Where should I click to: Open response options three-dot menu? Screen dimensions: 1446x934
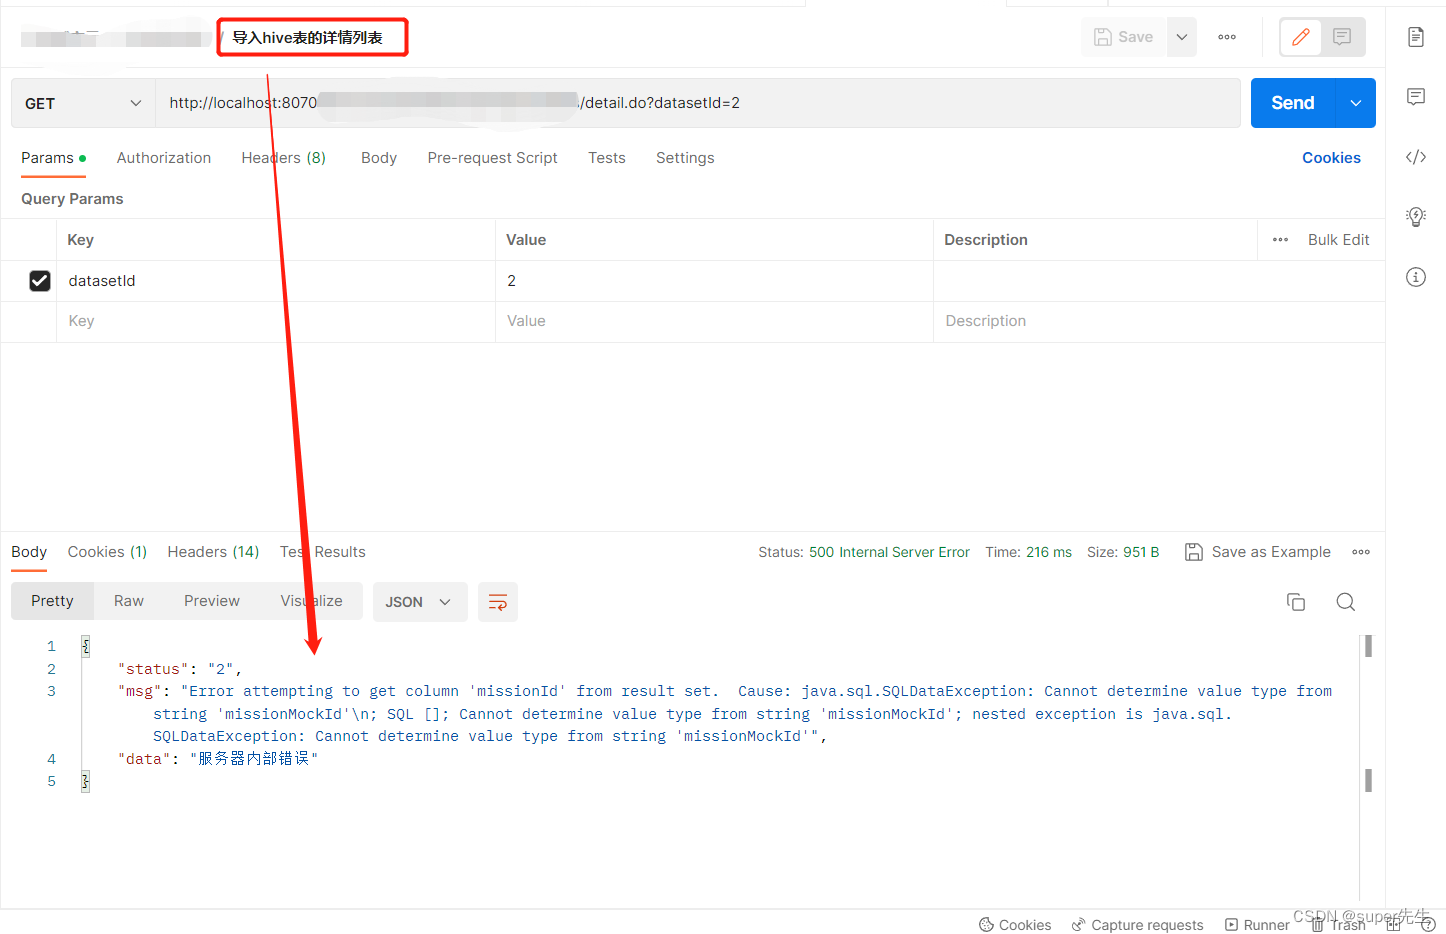(1361, 552)
